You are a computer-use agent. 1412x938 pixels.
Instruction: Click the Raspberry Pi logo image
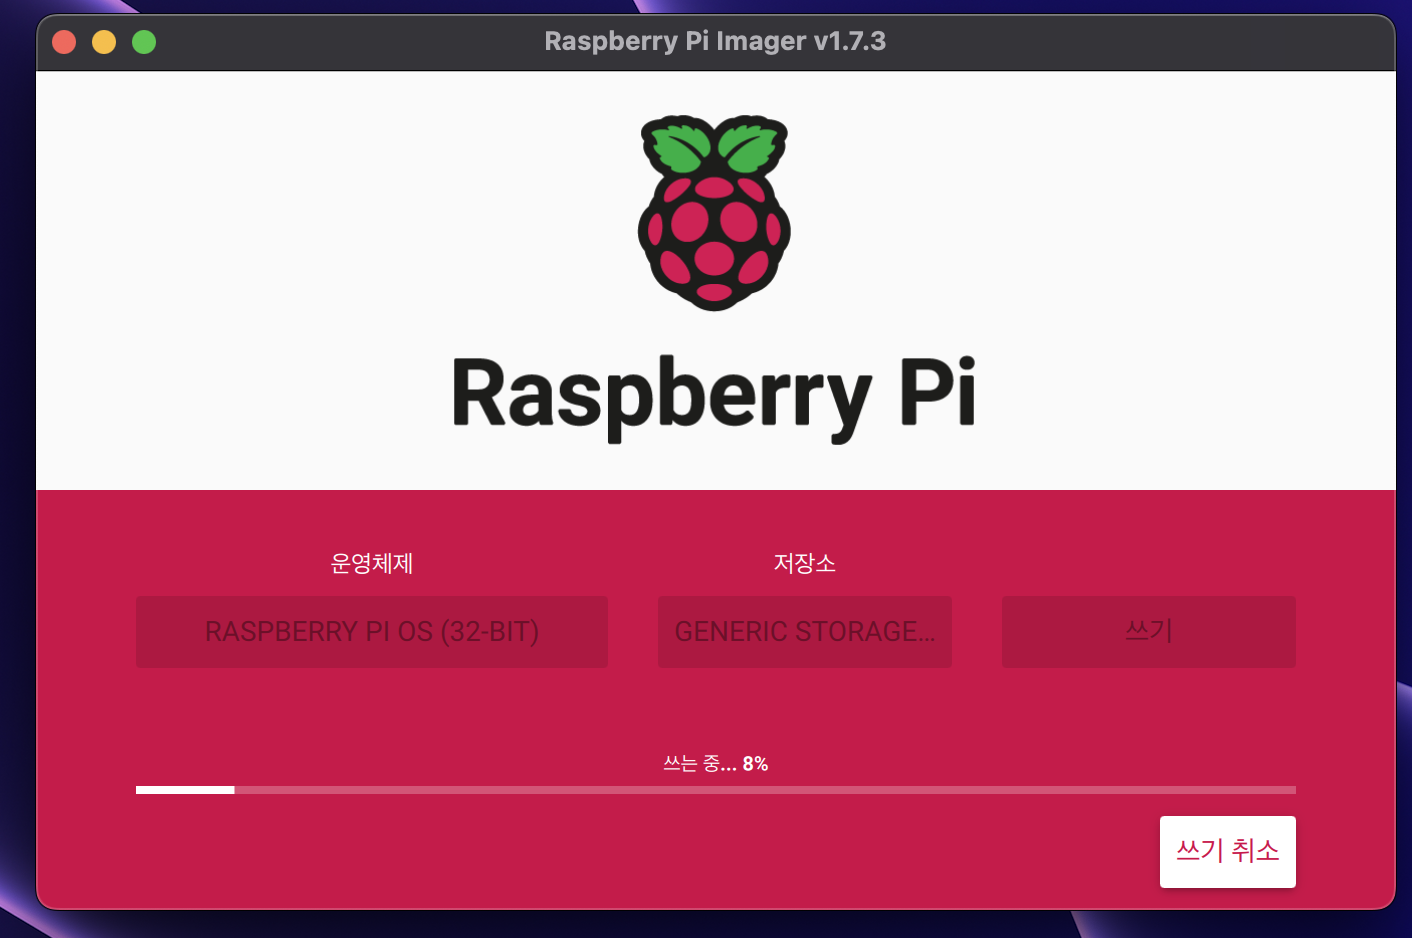pos(714,213)
